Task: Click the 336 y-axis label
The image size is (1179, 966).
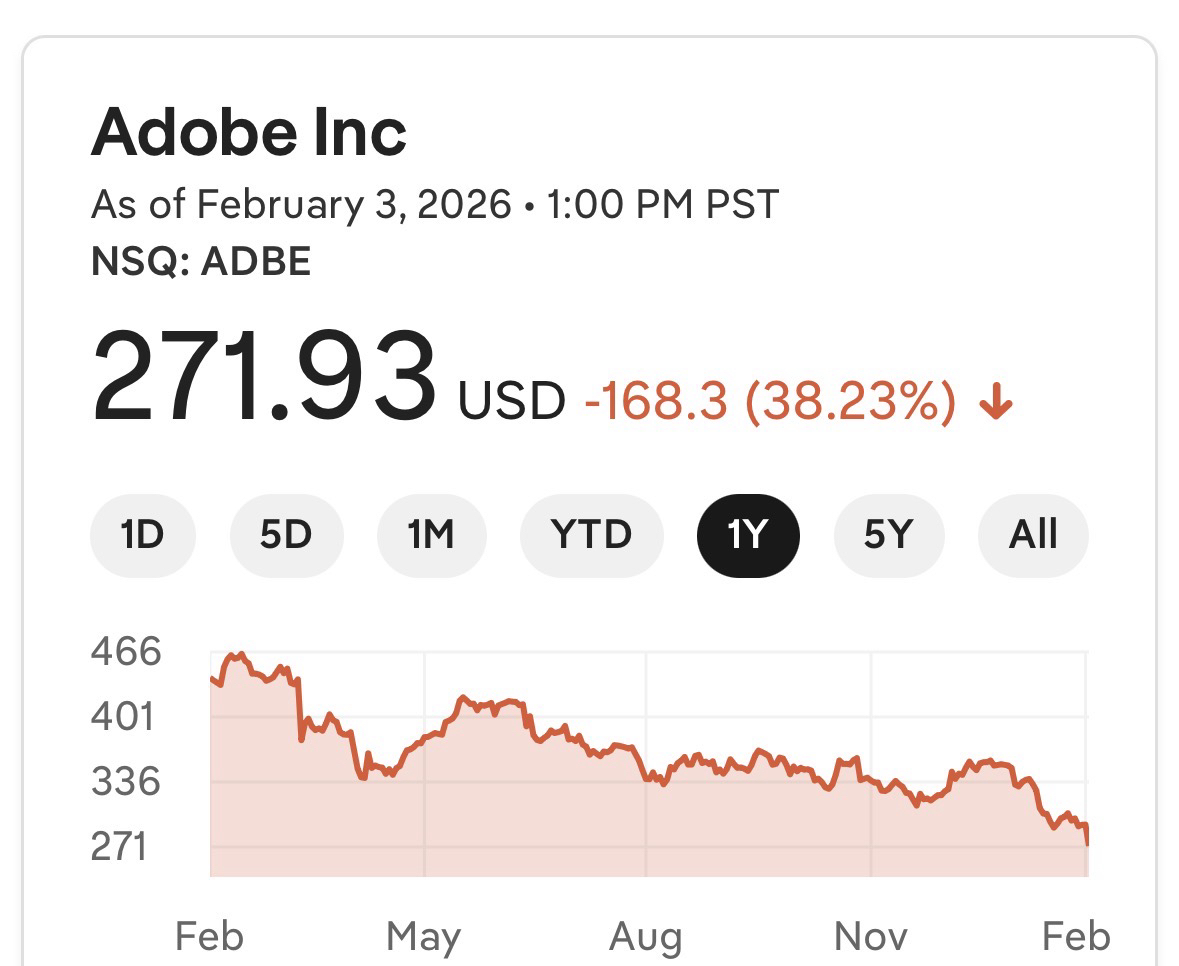Action: point(125,782)
